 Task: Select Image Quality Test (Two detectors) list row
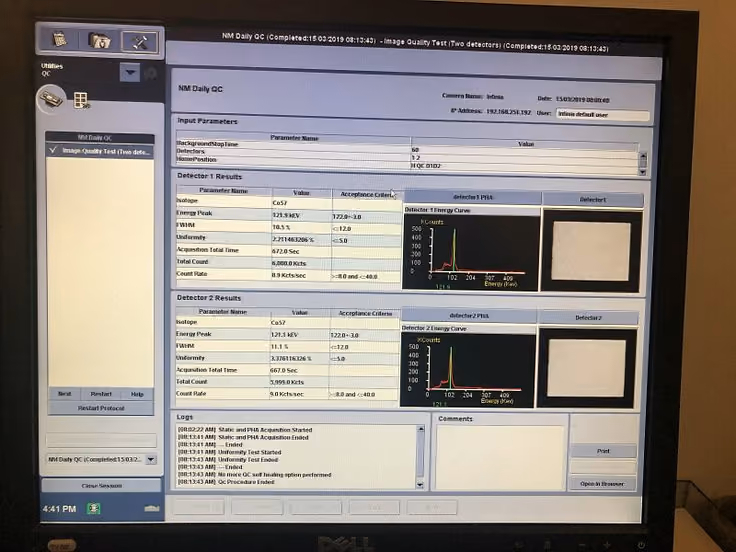click(100, 151)
